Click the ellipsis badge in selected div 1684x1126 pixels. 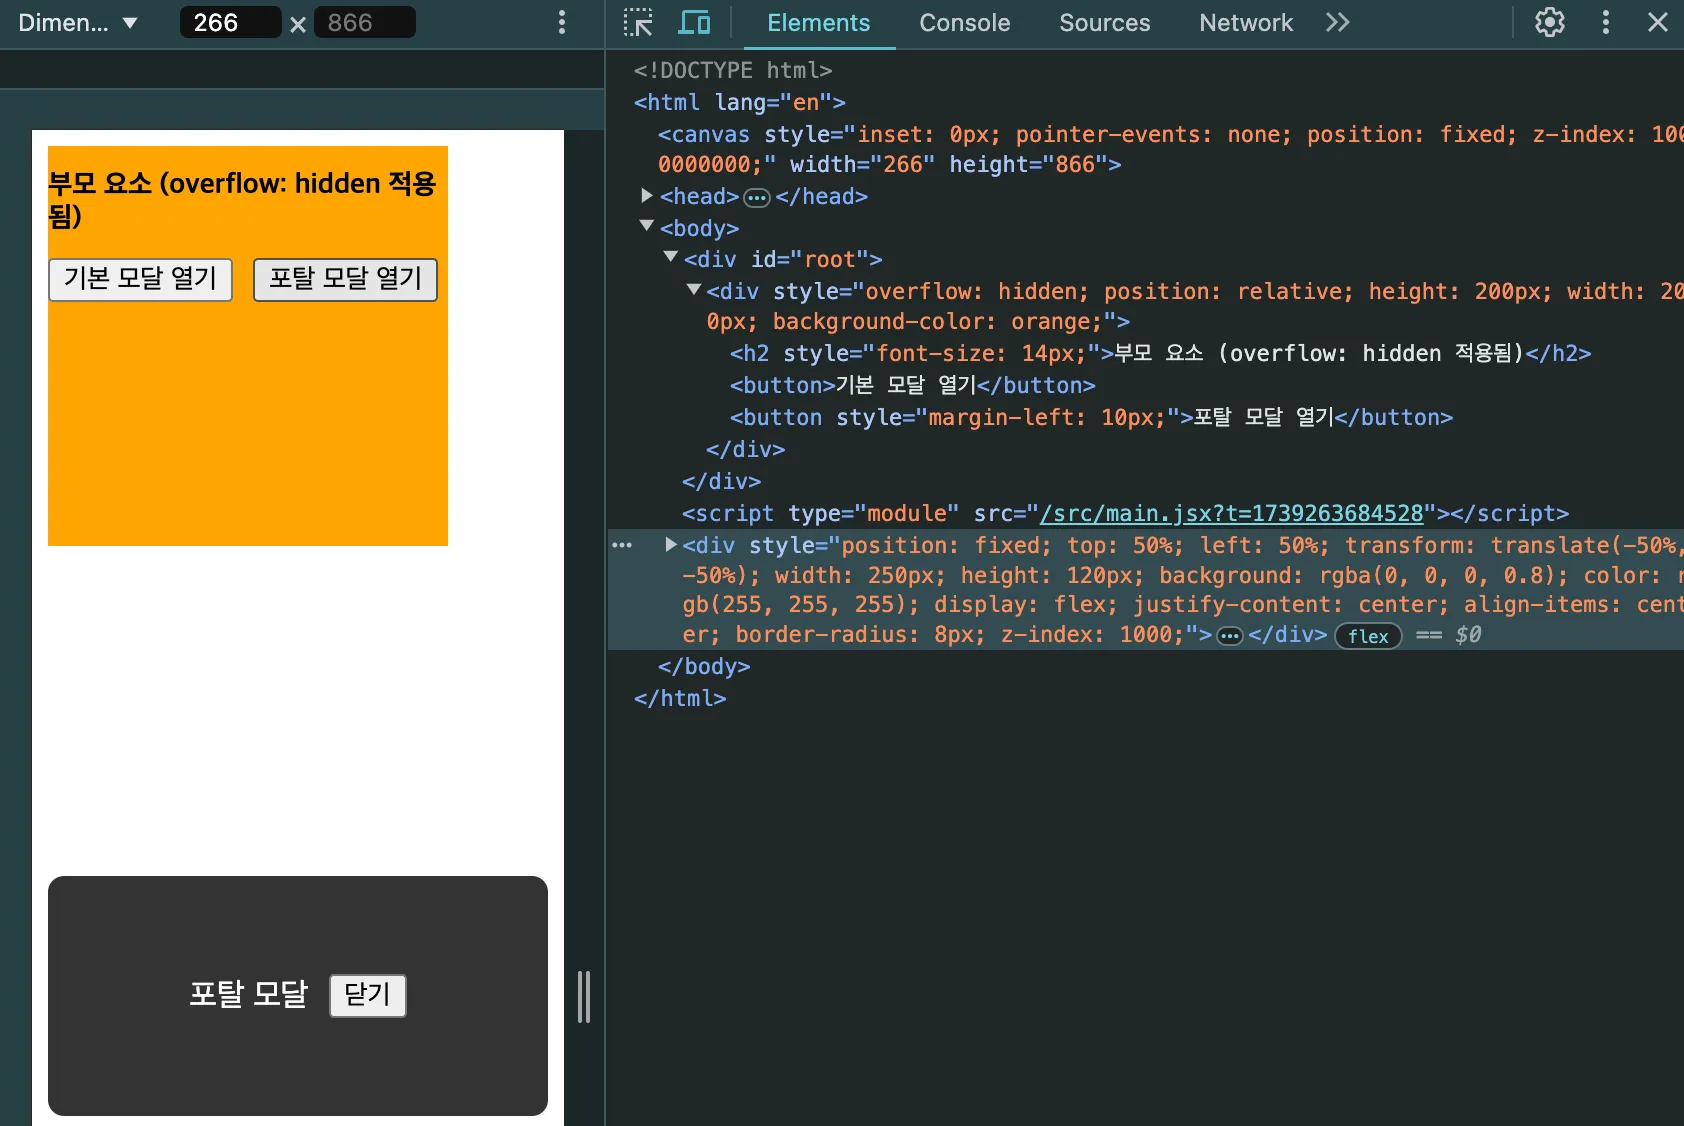(1230, 636)
